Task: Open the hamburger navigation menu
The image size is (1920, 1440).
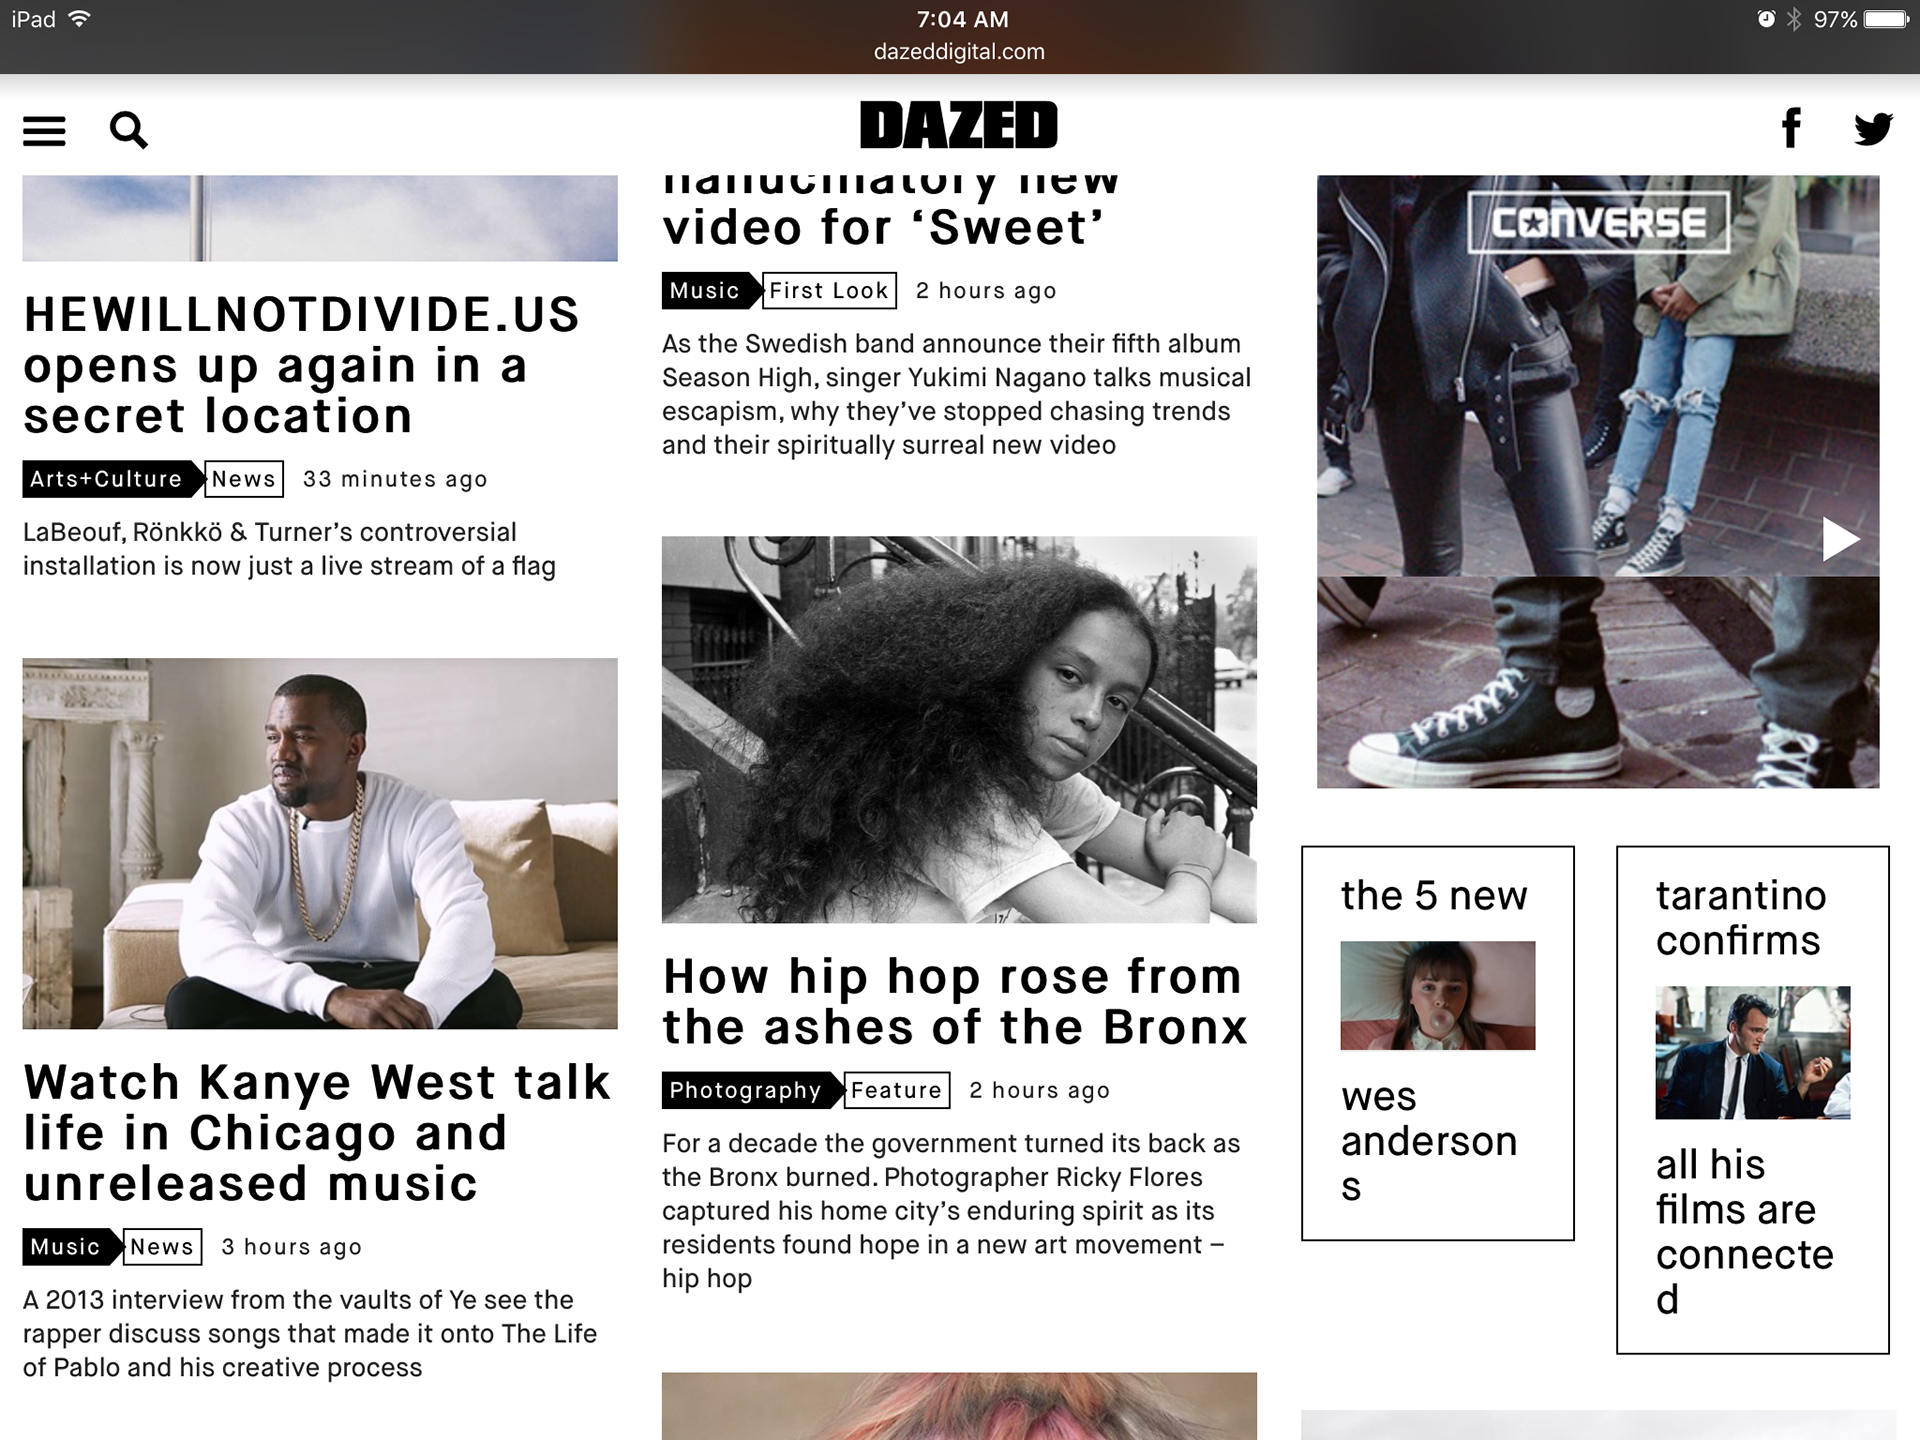Action: [44, 130]
